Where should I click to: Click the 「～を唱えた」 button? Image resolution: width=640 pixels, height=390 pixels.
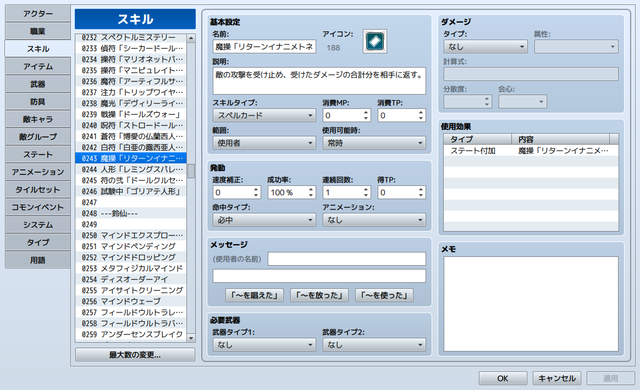[x=254, y=295]
